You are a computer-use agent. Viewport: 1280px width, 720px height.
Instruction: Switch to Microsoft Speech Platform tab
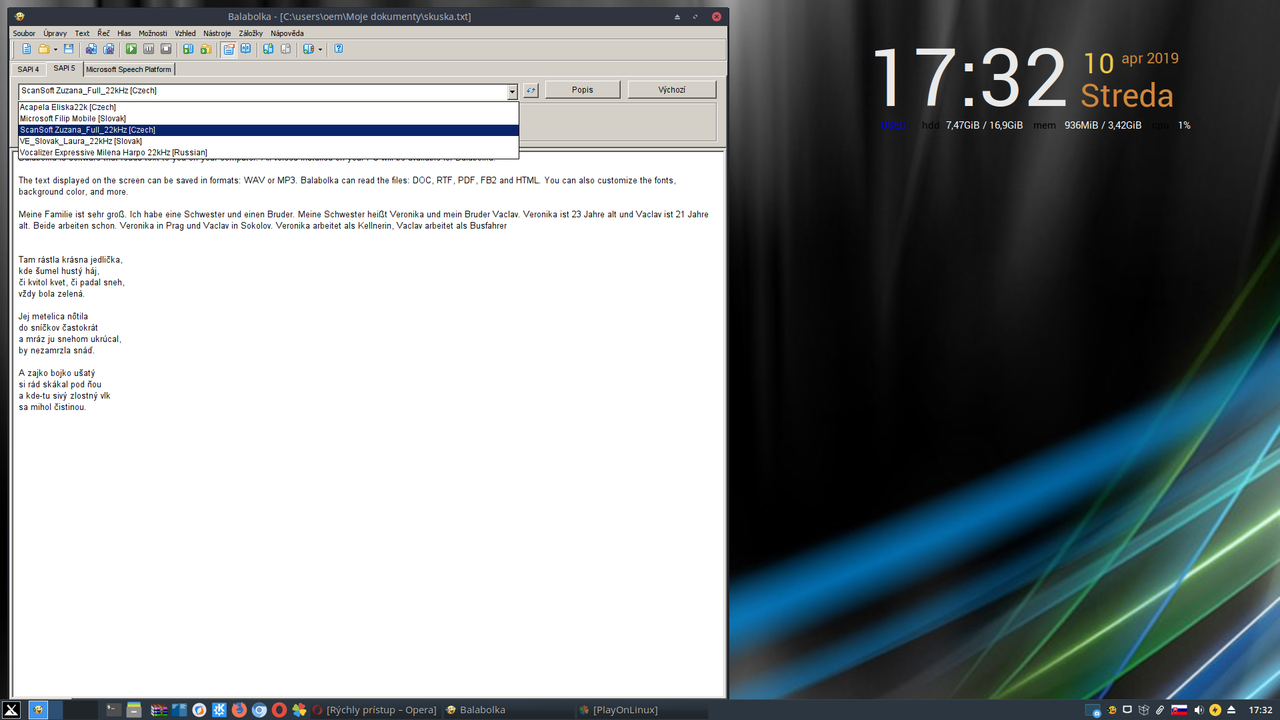click(x=129, y=69)
